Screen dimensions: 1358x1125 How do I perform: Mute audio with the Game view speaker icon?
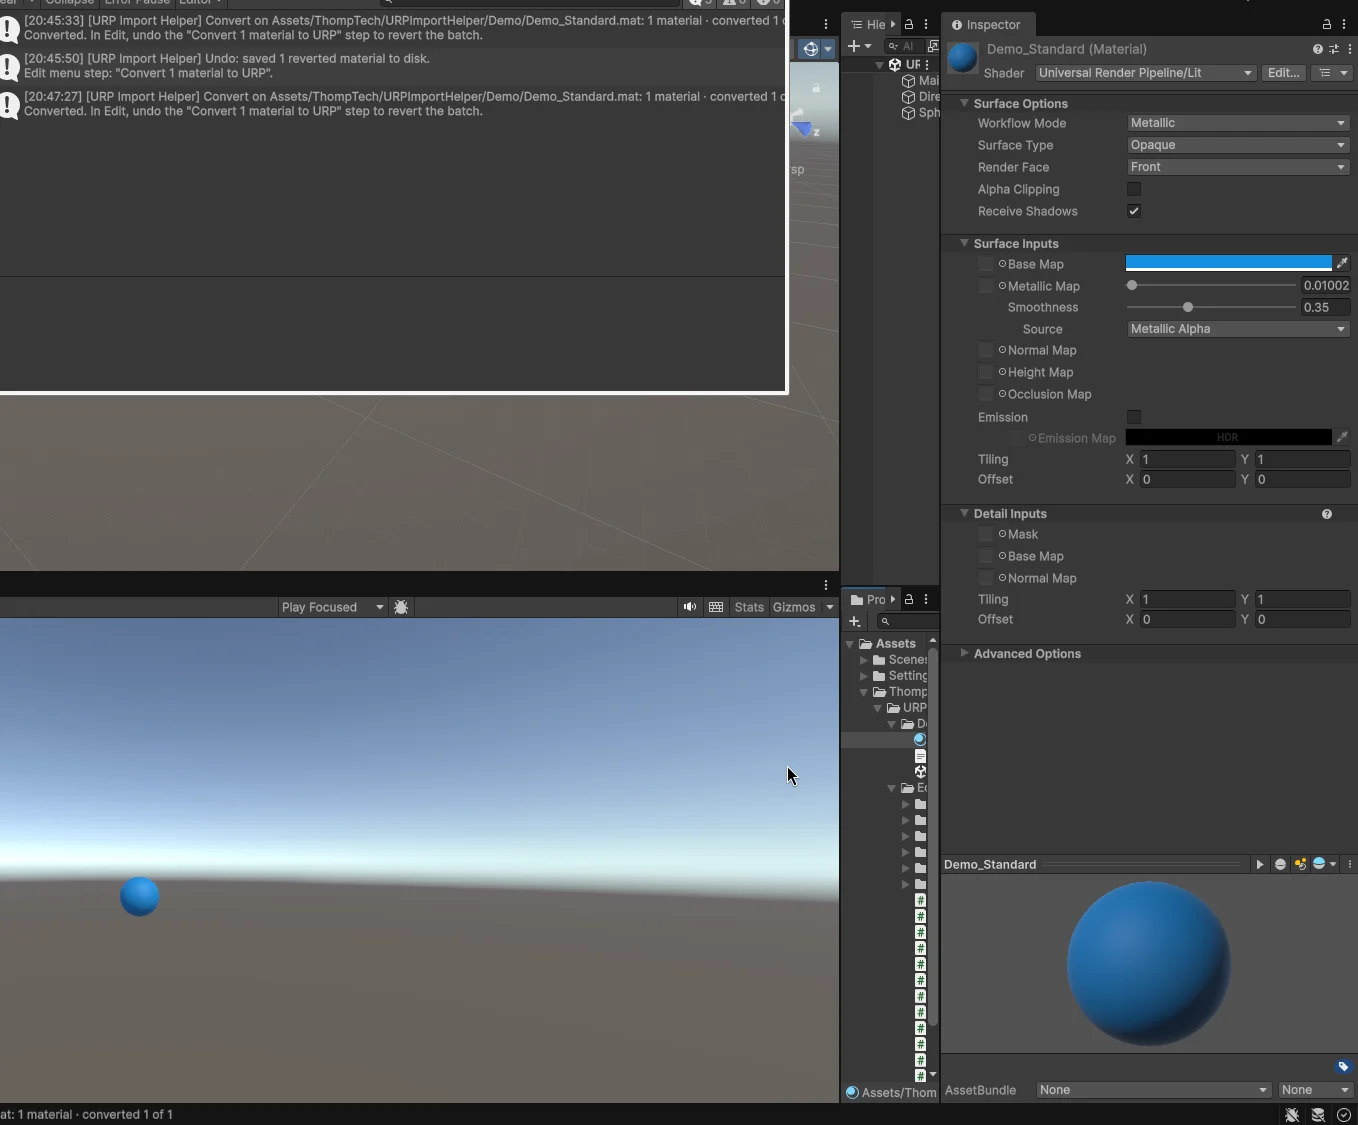690,607
